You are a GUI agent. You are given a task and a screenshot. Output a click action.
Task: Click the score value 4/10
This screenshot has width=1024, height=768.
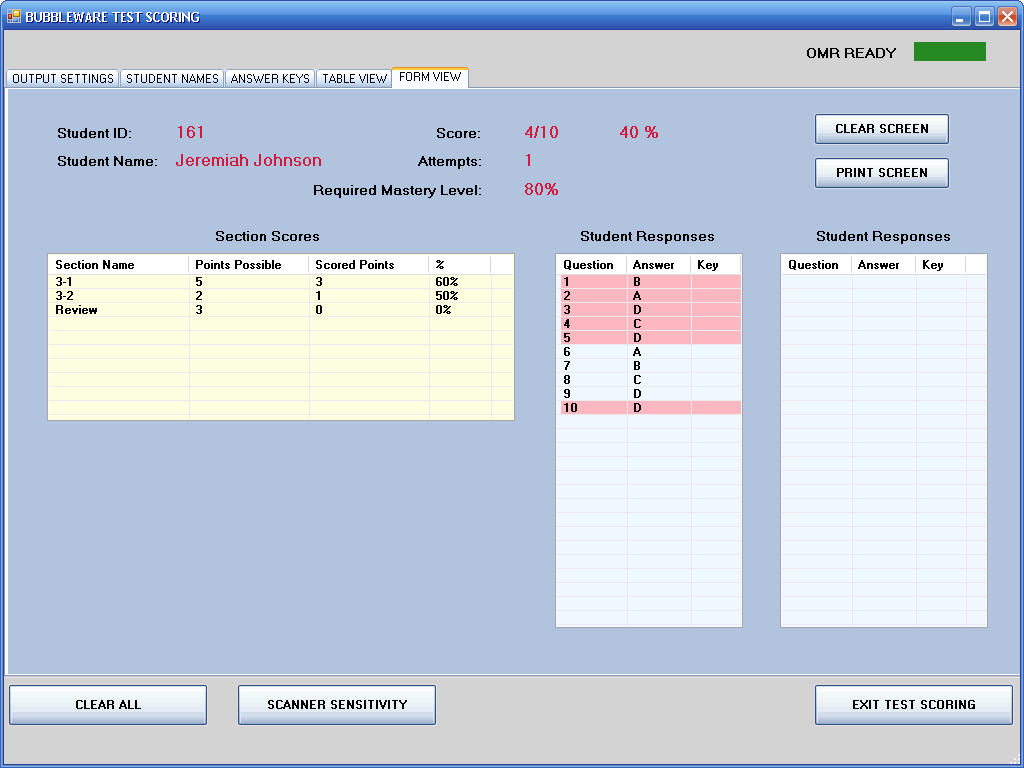click(x=541, y=133)
